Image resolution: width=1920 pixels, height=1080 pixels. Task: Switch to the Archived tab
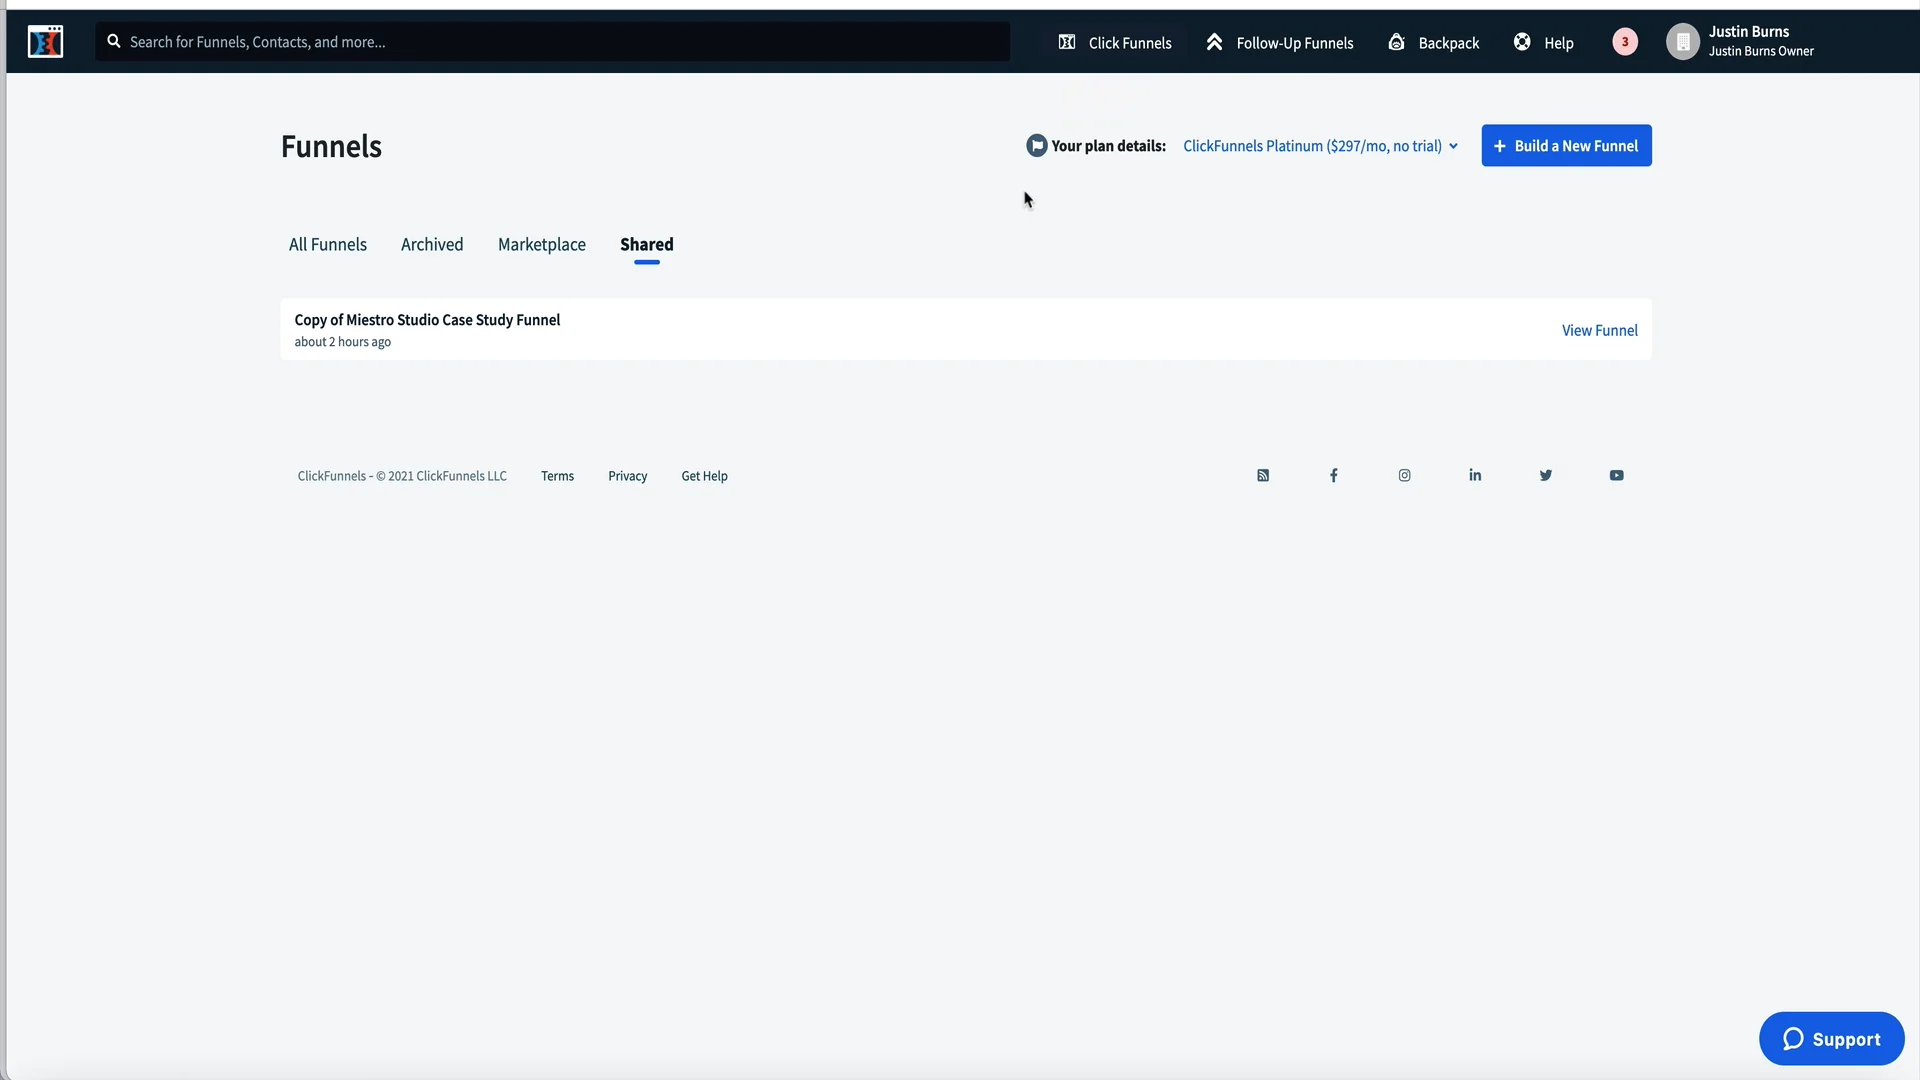pyautogui.click(x=432, y=245)
